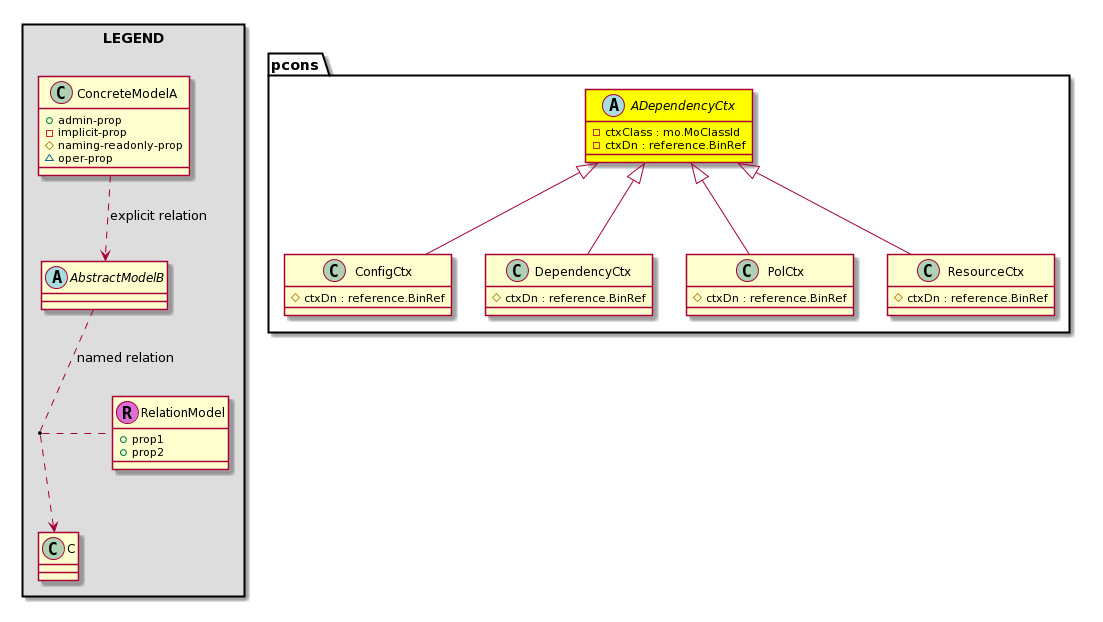Click the C icon of ConfigCtx
The width and height of the screenshot is (1103, 622).
[334, 271]
